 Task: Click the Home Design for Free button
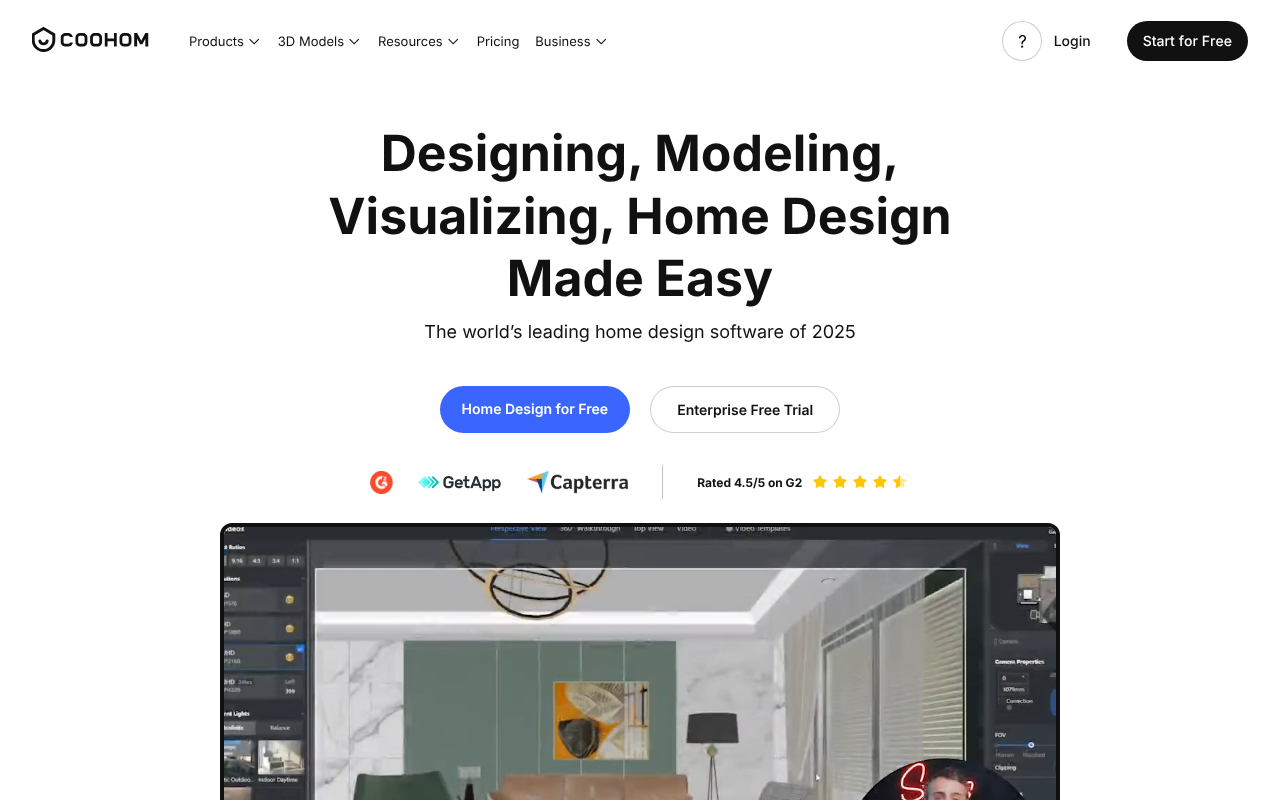[x=535, y=409]
